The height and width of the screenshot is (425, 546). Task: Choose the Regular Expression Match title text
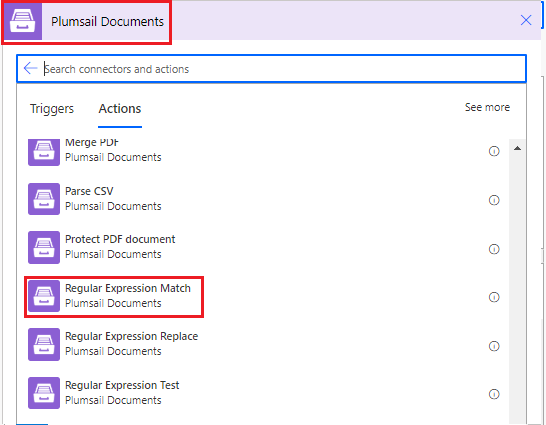pos(128,288)
